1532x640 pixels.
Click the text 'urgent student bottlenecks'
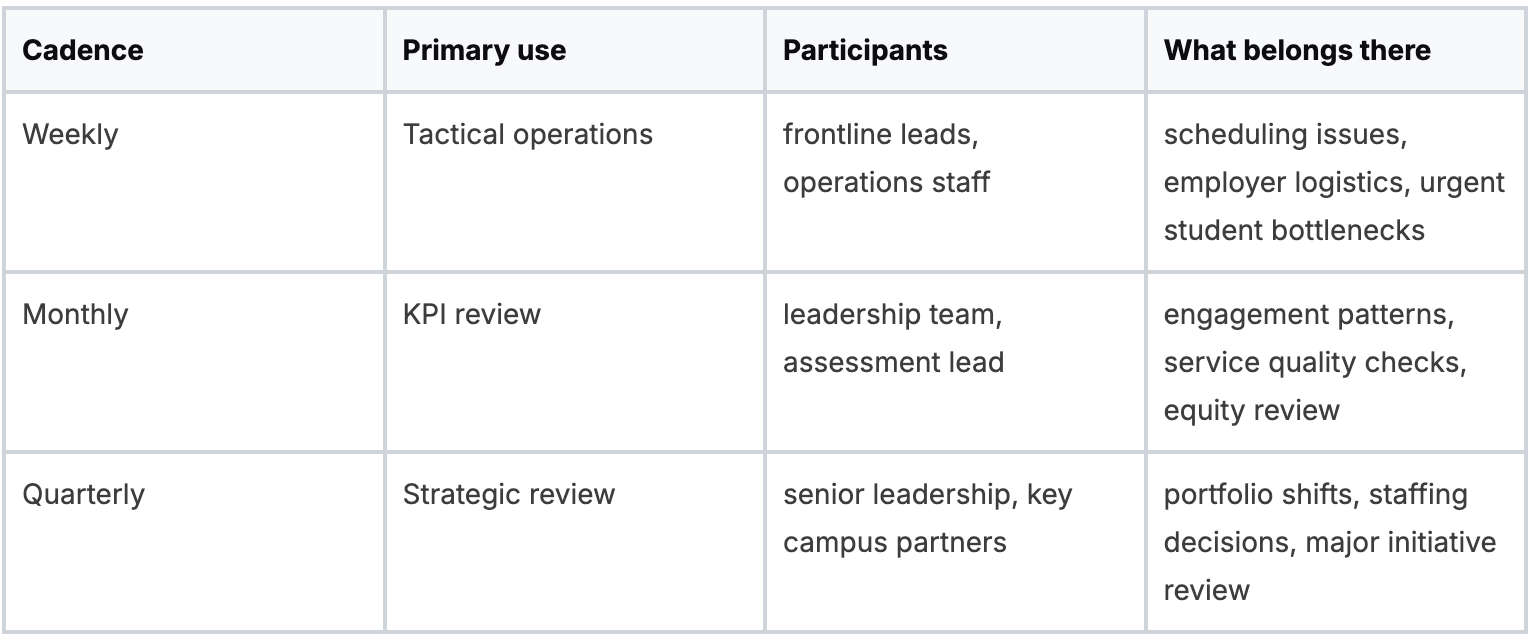1294,230
